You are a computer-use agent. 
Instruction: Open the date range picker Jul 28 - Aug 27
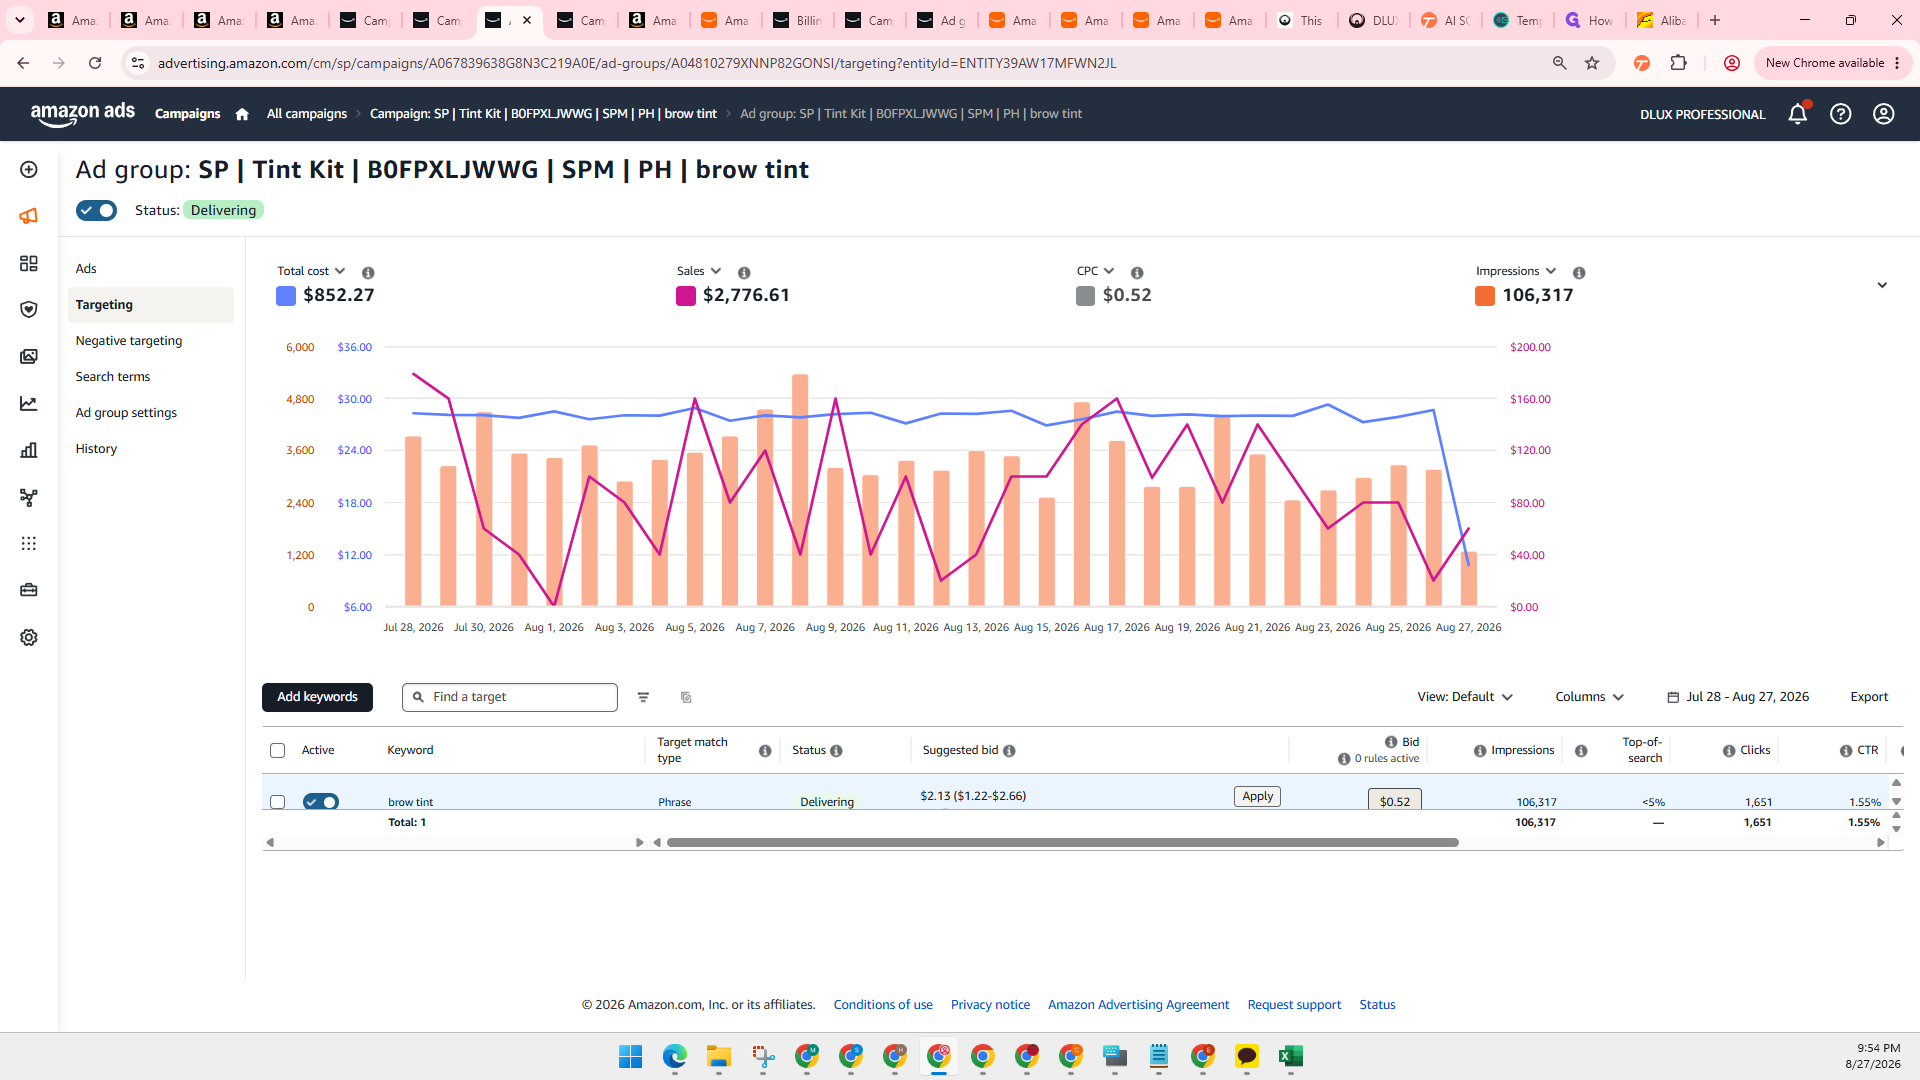(x=1738, y=697)
